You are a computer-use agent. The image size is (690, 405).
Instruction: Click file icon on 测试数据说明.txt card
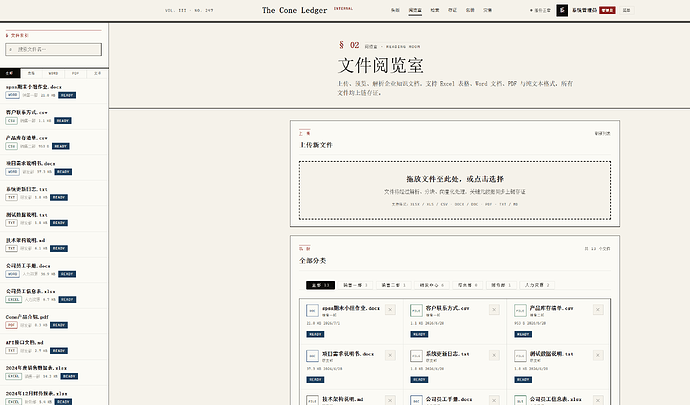[x=520, y=356]
